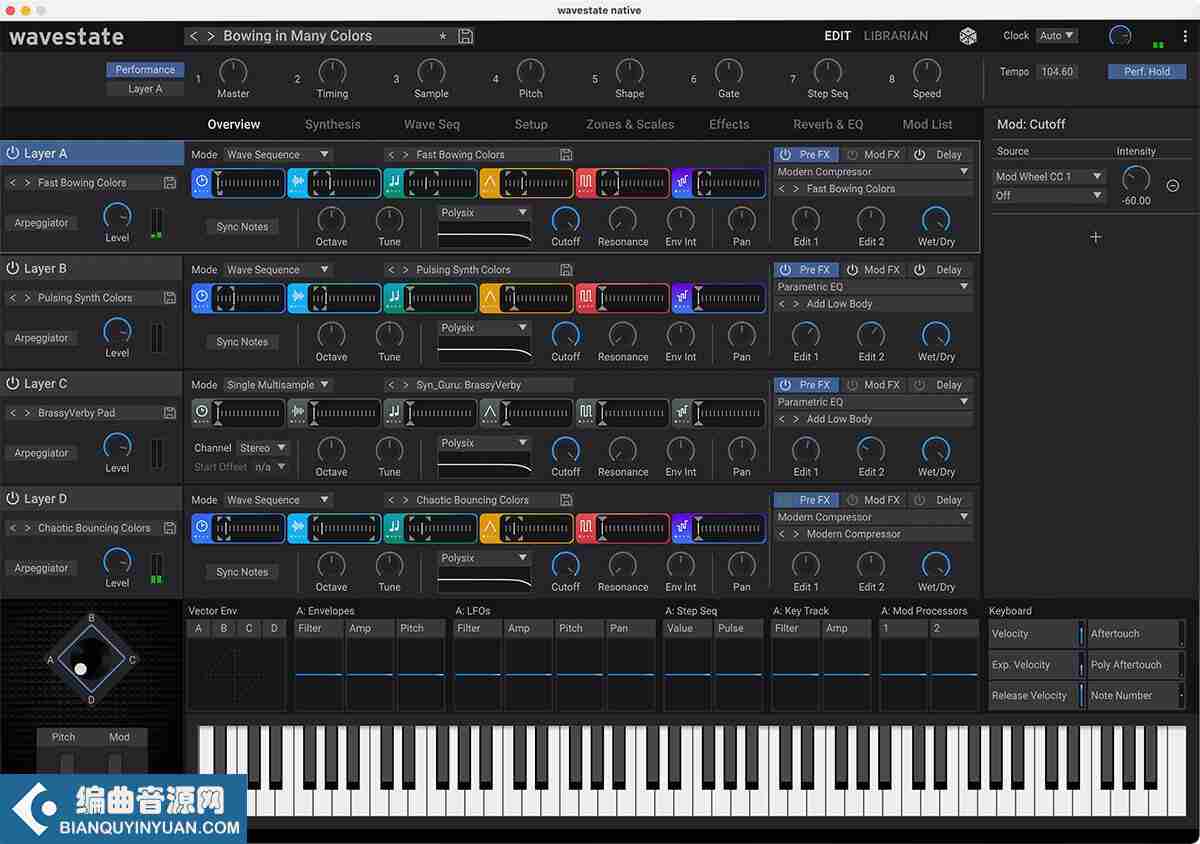
Task: Select Layer A shape lane icon
Action: coord(490,183)
